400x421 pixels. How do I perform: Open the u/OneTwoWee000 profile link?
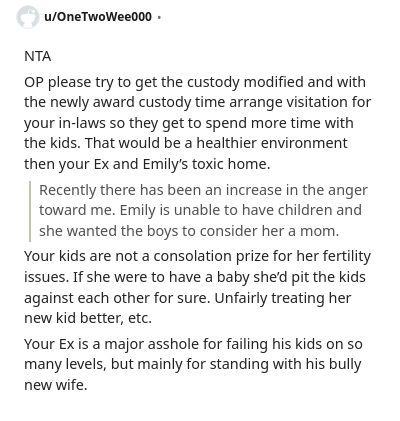(98, 17)
